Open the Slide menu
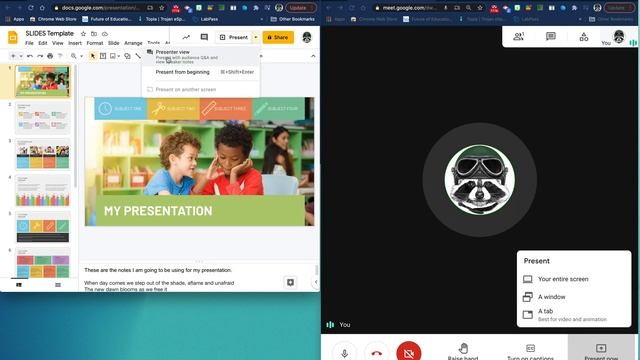 (113, 43)
